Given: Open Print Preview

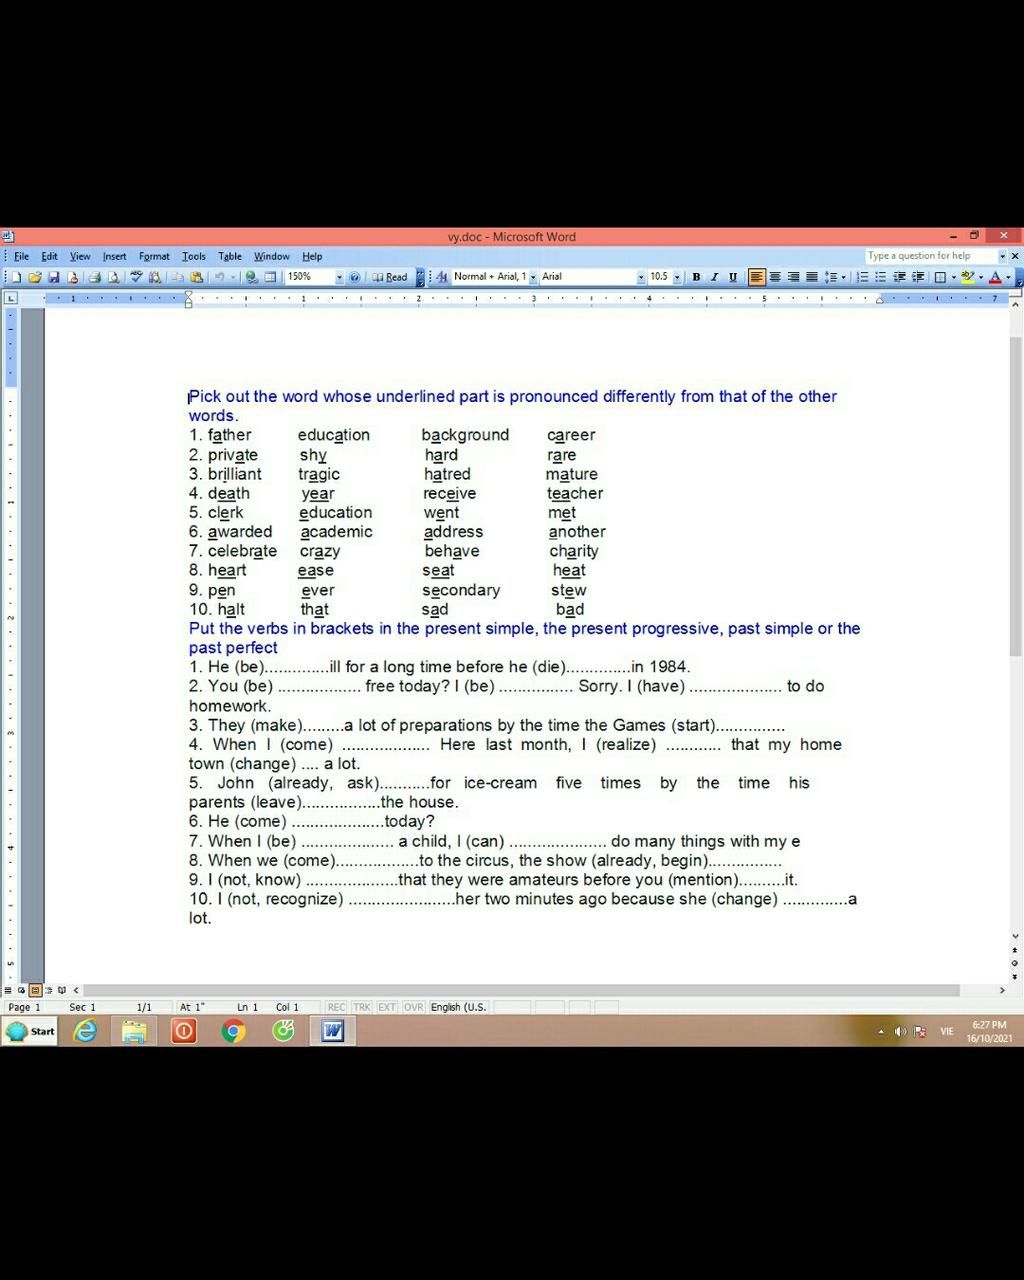Looking at the screenshot, I should [114, 277].
